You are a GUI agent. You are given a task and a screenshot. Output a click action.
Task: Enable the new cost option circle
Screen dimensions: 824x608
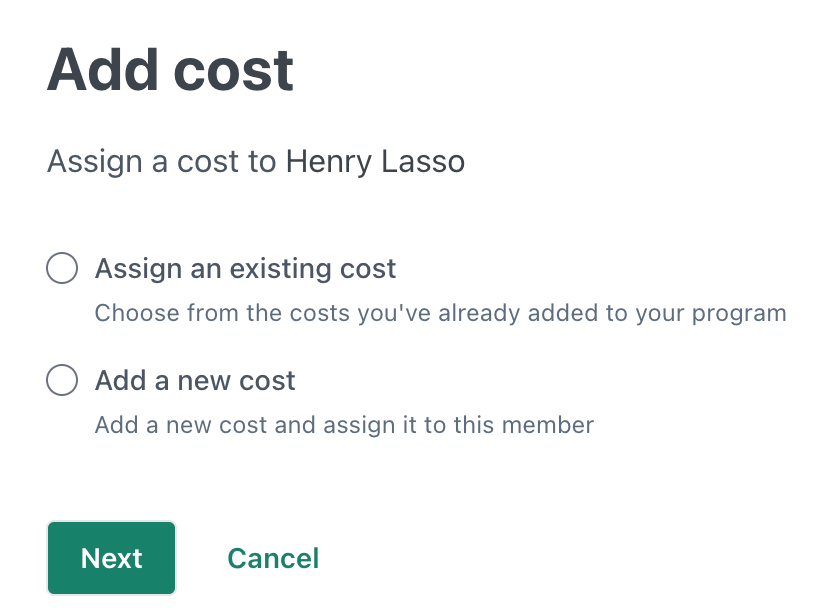(62, 381)
